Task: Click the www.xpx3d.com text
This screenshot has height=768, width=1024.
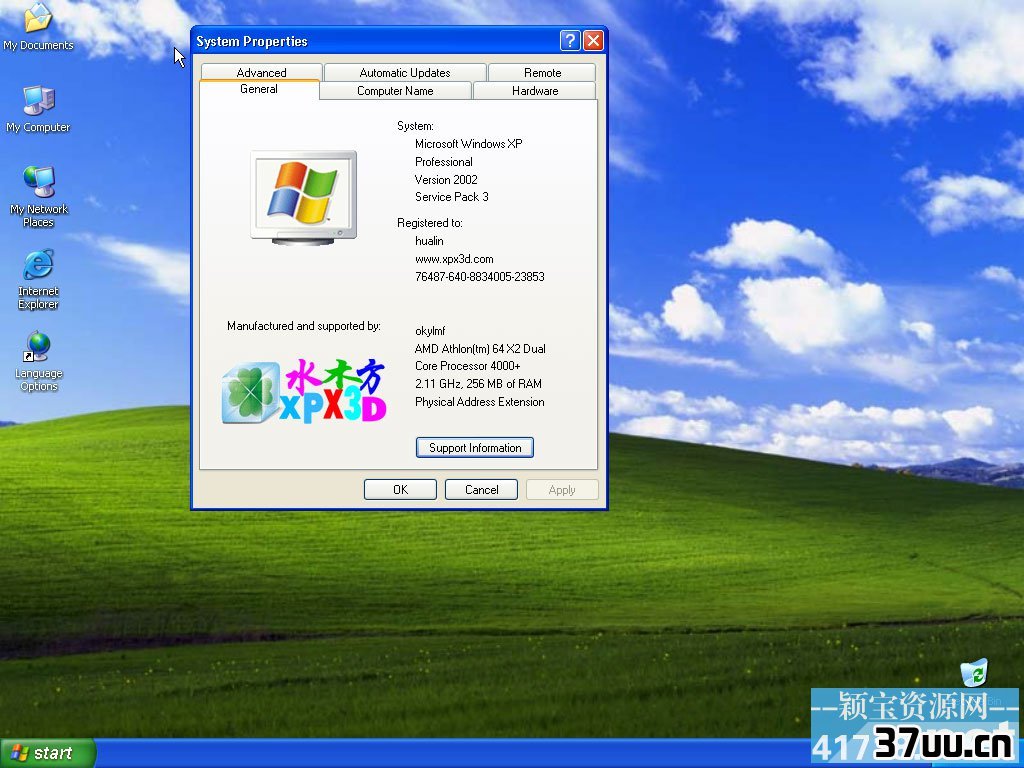Action: point(454,259)
